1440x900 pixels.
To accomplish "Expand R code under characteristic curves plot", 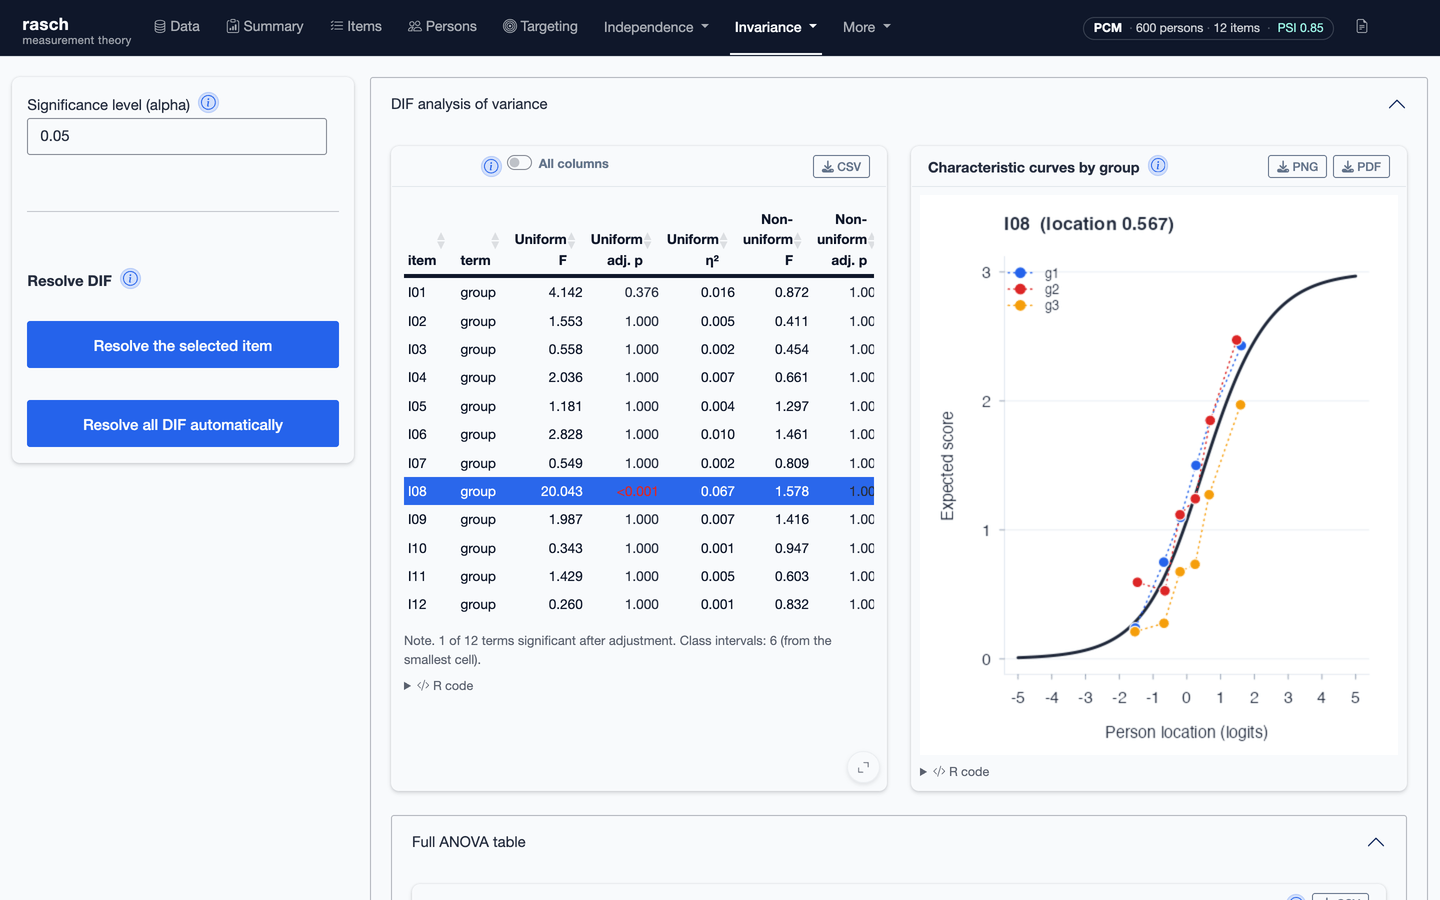I will tap(955, 772).
